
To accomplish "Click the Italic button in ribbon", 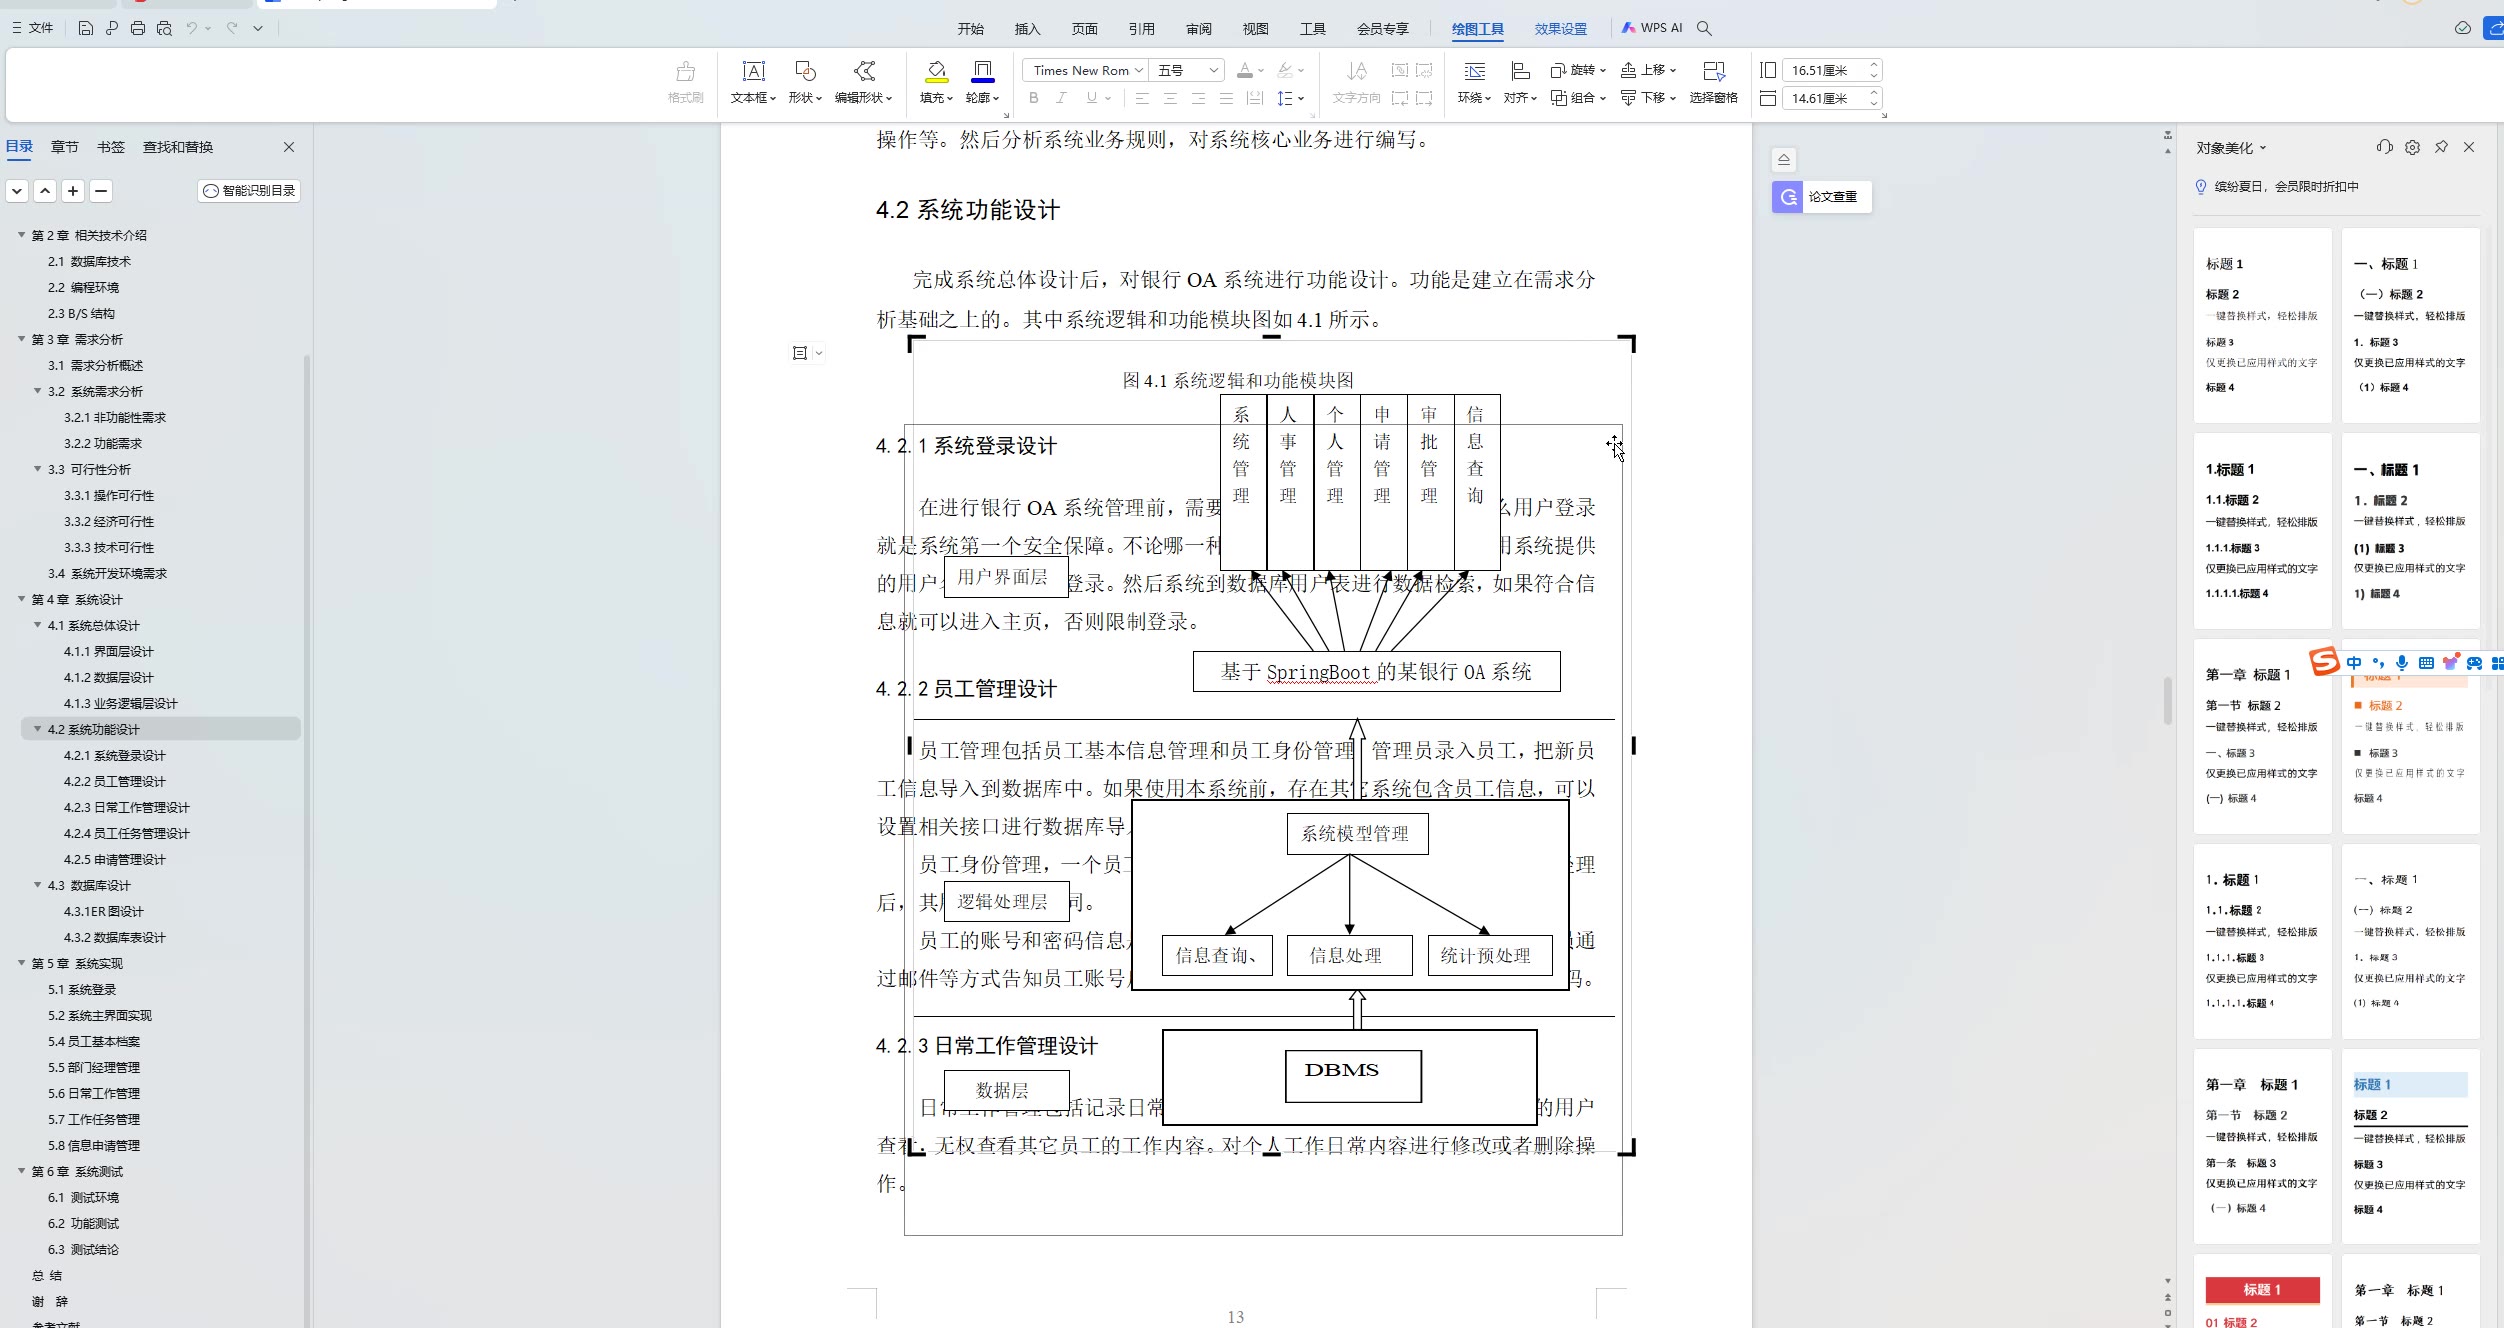I will click(x=1062, y=98).
